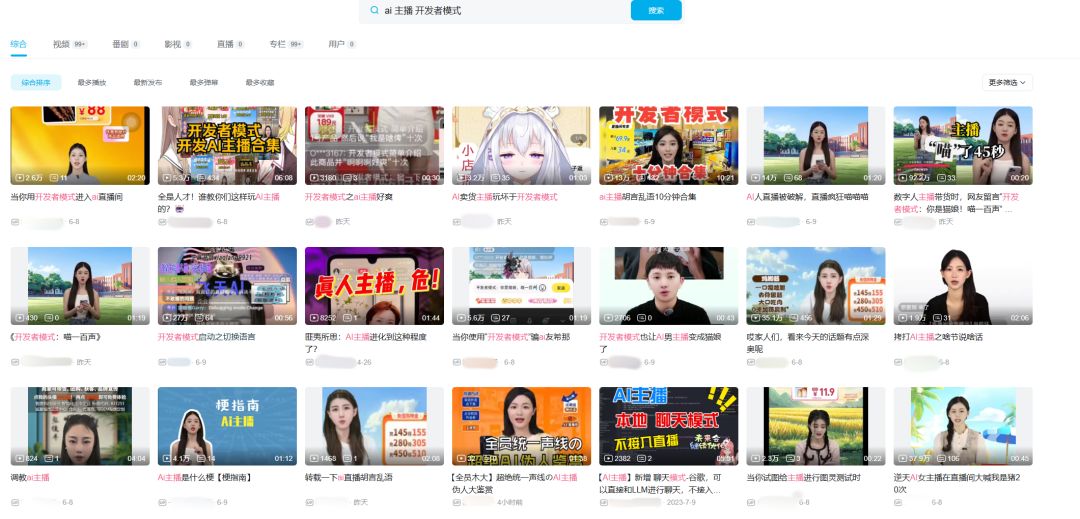Image resolution: width=1080 pixels, height=519 pixels.
Task: Click the uploader icon under '《开发者模式：喵一百声》'
Action: click(x=14, y=362)
